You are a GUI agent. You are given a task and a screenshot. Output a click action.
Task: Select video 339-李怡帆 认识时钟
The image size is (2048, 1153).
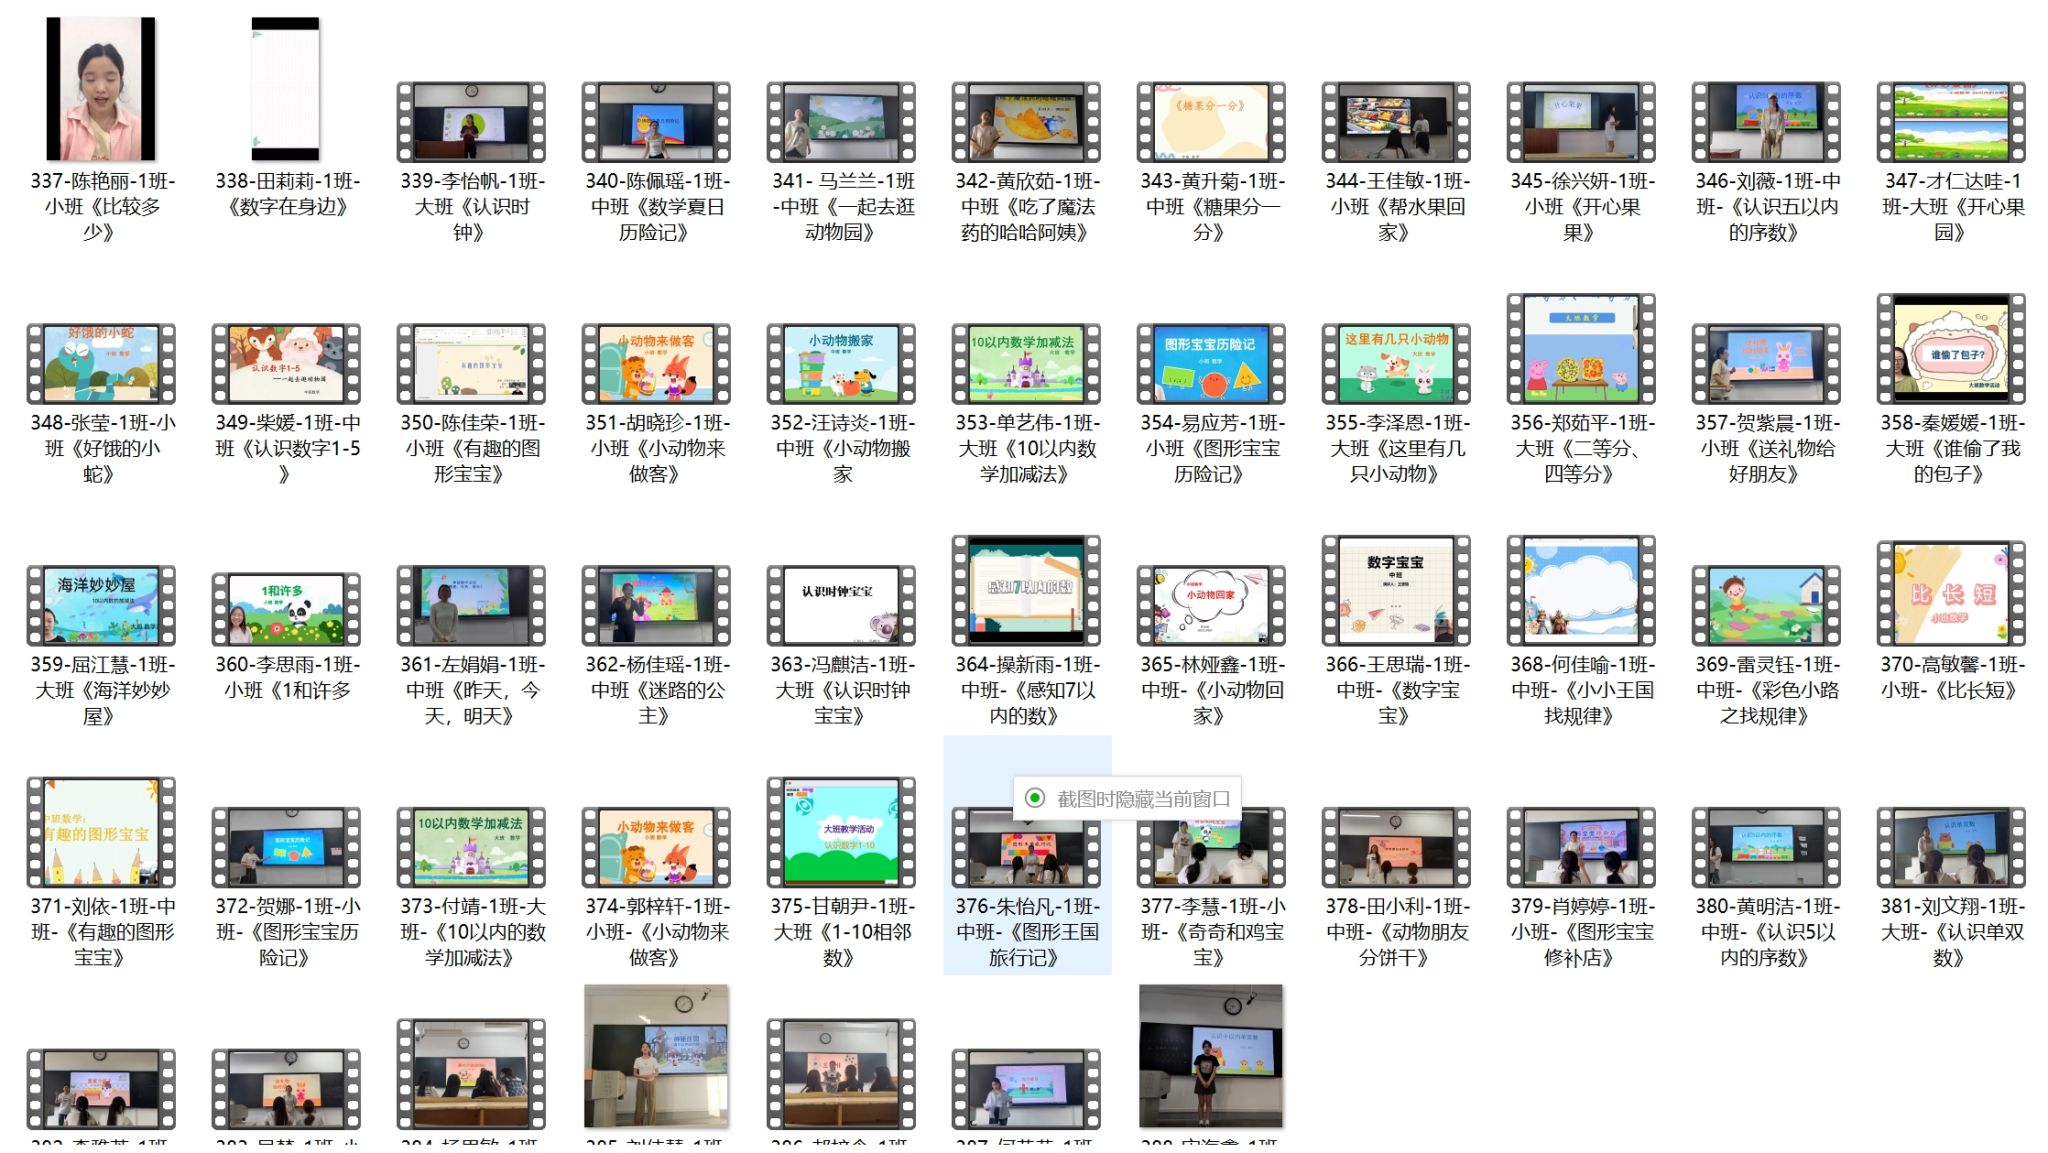[470, 122]
